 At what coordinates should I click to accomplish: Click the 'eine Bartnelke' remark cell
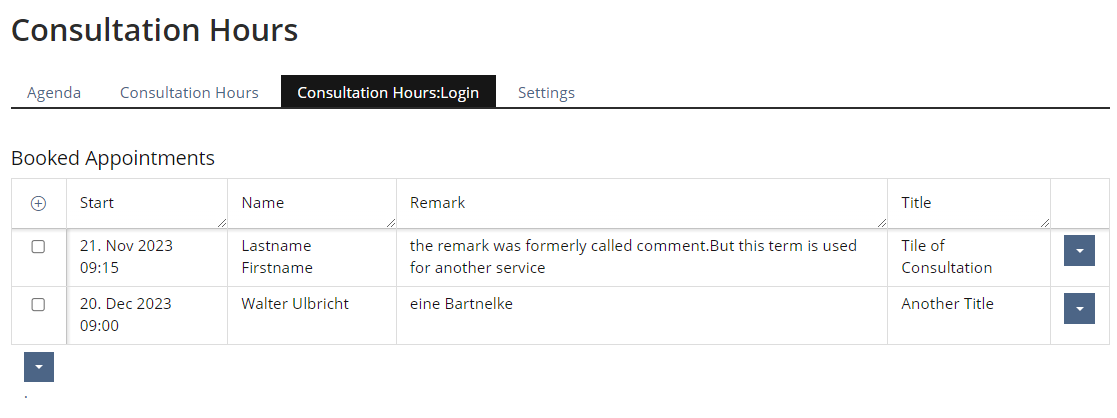point(461,304)
